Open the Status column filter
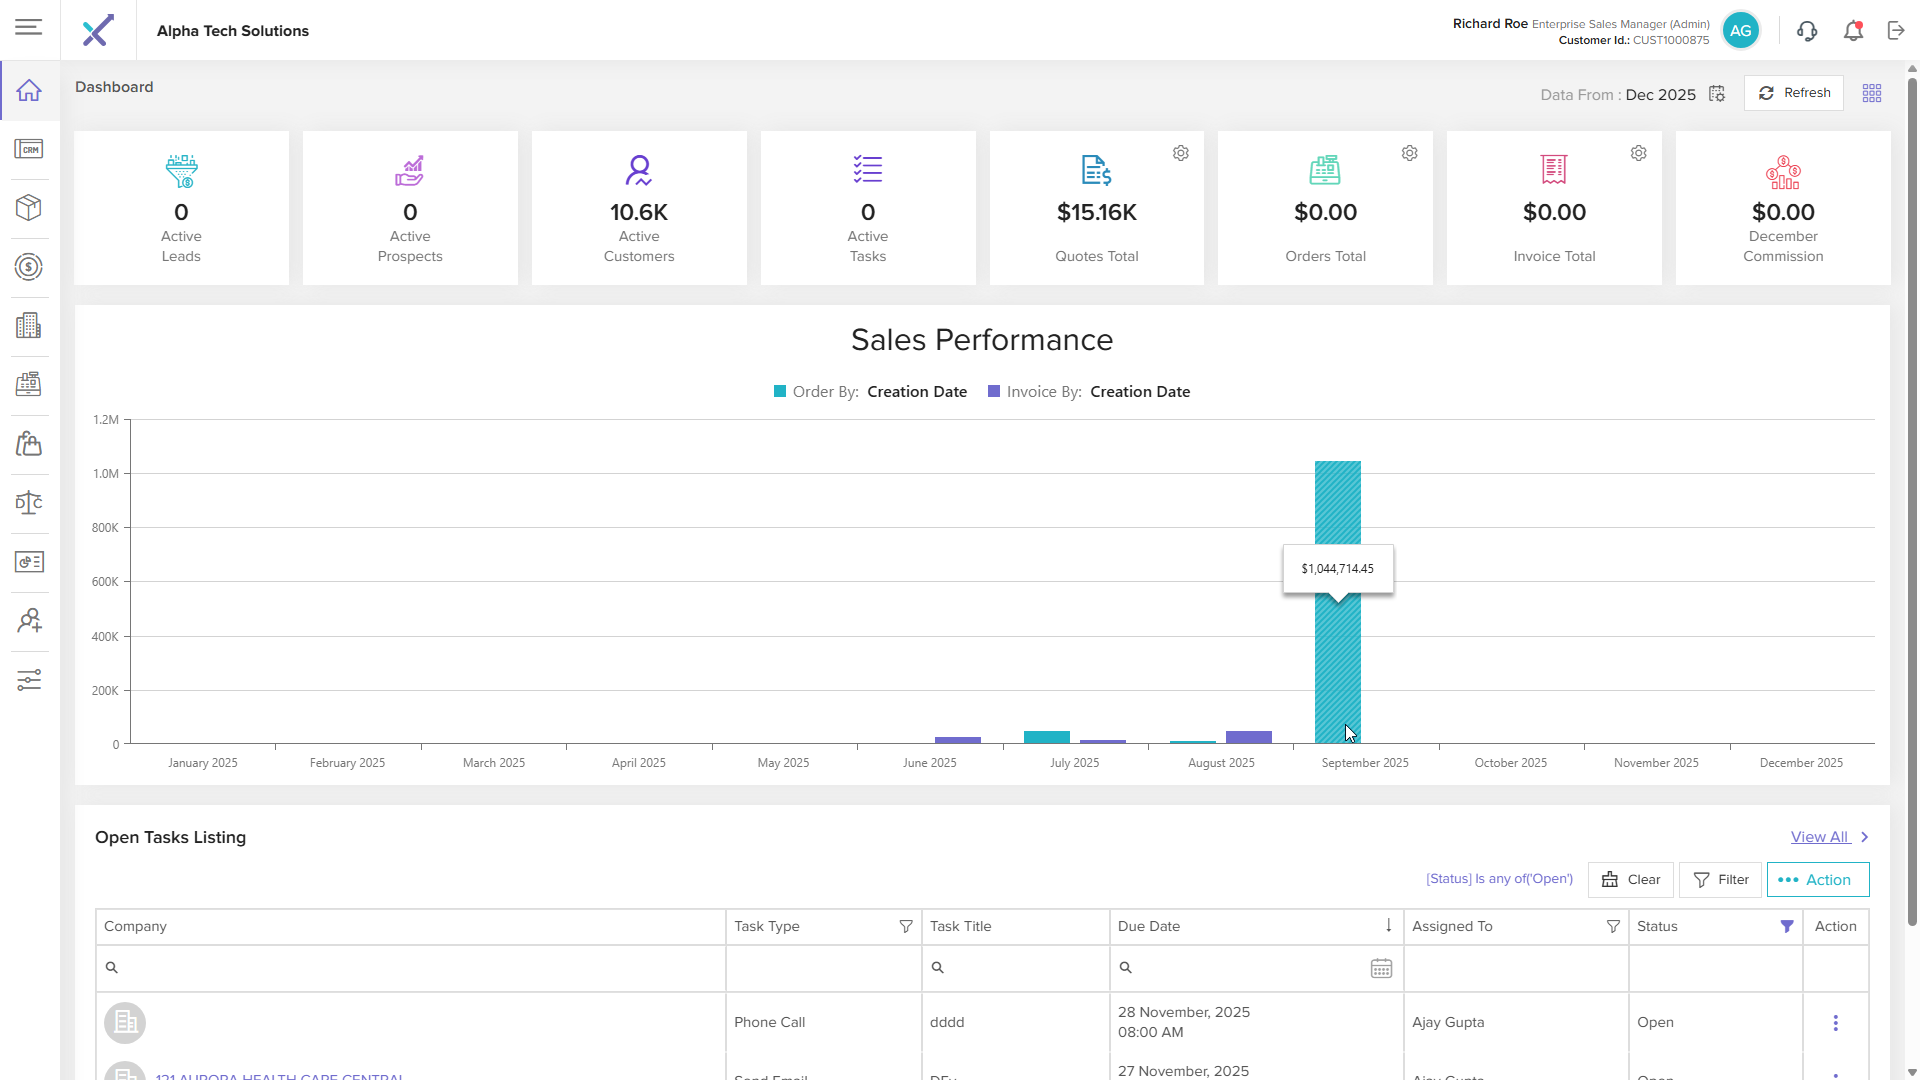 (x=1787, y=927)
